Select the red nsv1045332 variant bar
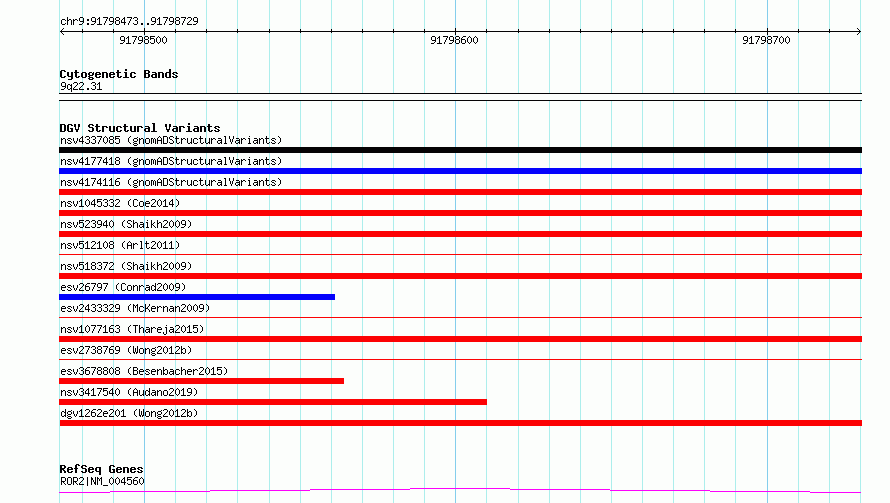This screenshot has height=503, width=890. [460, 213]
